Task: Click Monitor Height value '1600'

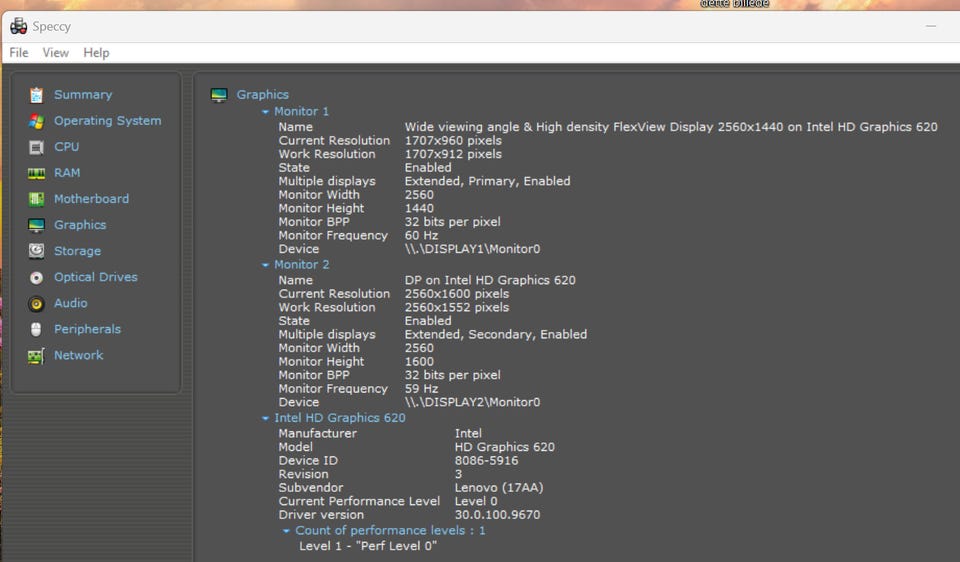Action: pos(419,362)
